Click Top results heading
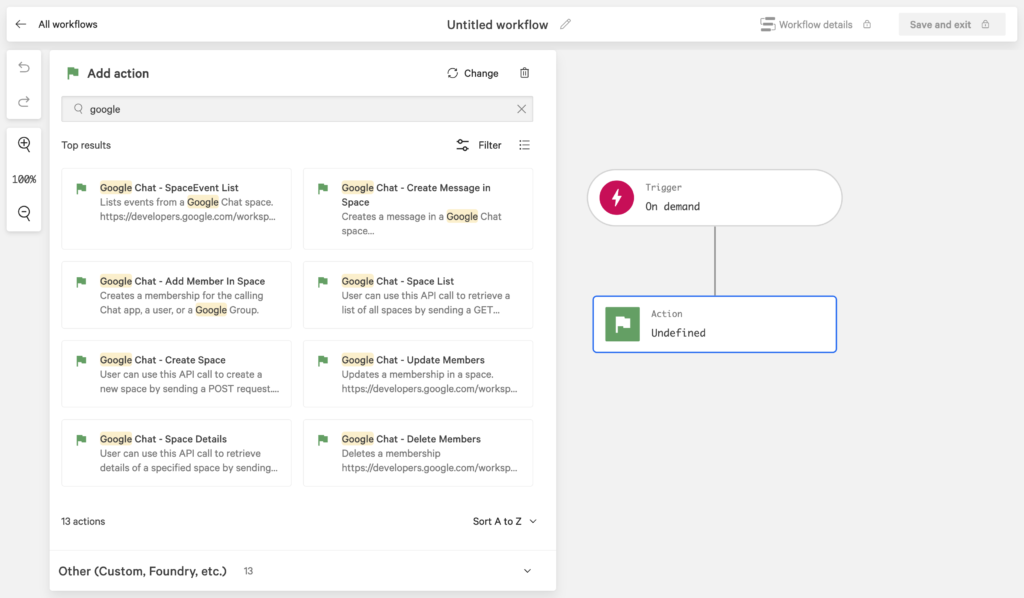 click(x=86, y=145)
